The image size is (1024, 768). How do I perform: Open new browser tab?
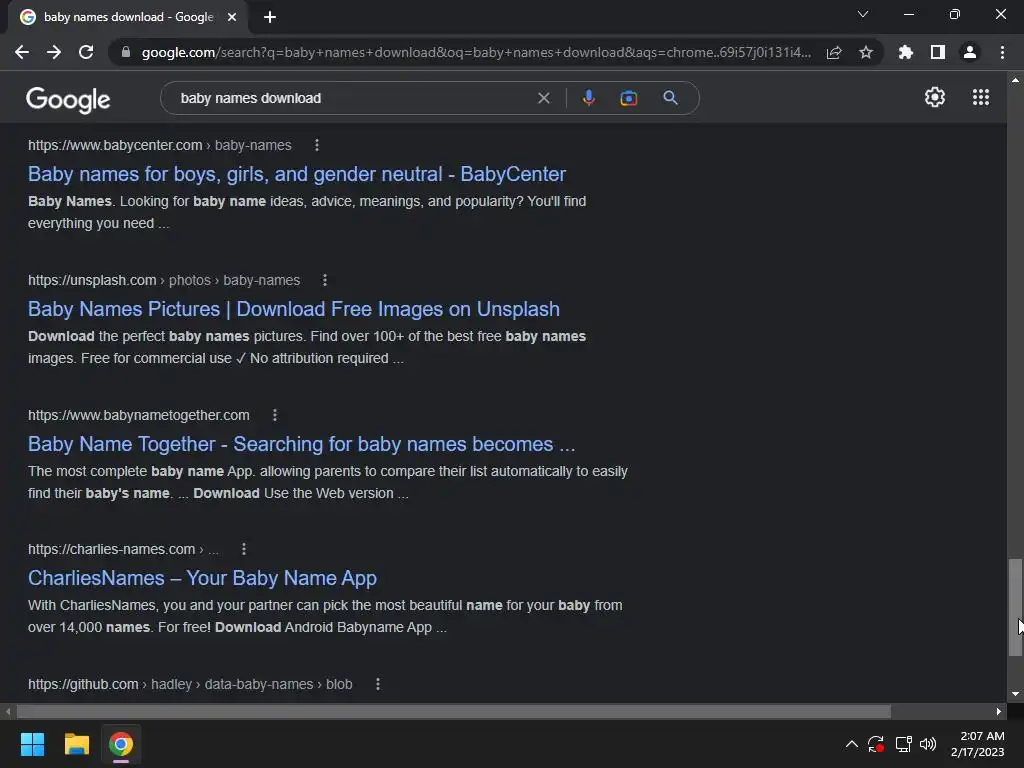coord(270,17)
